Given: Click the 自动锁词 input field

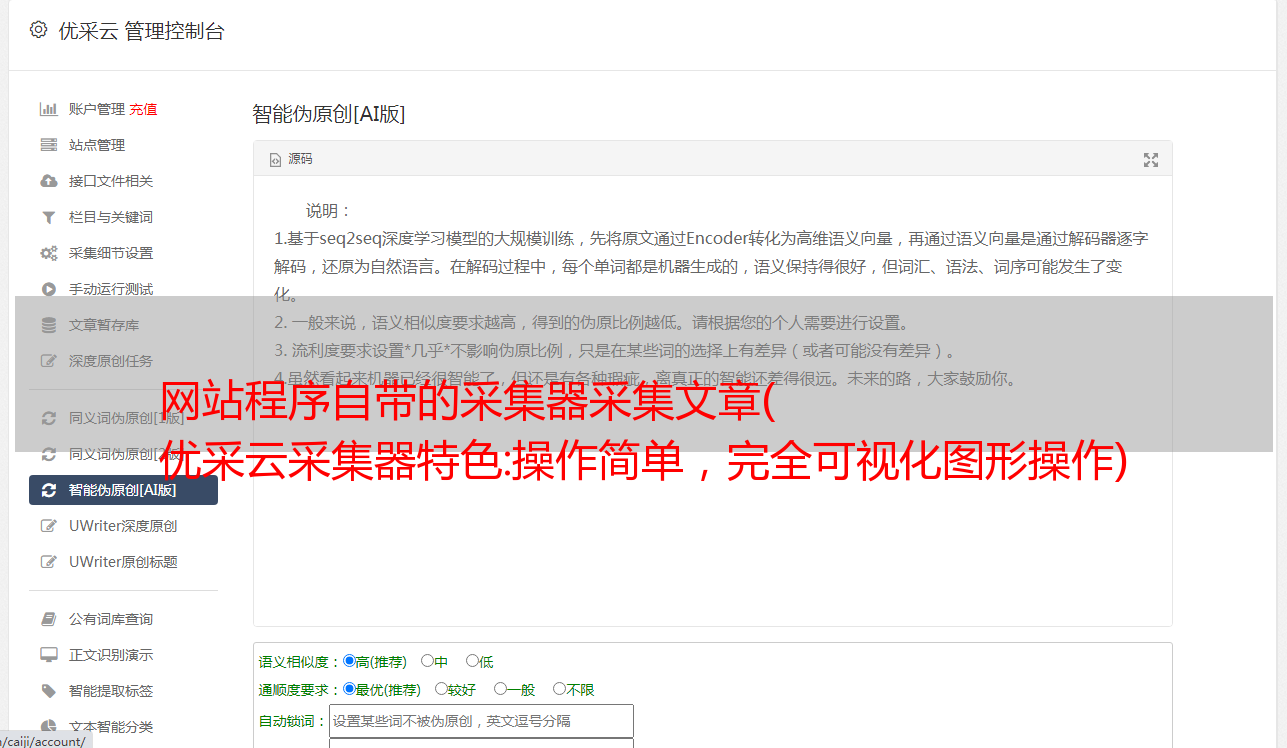Looking at the screenshot, I should (481, 721).
